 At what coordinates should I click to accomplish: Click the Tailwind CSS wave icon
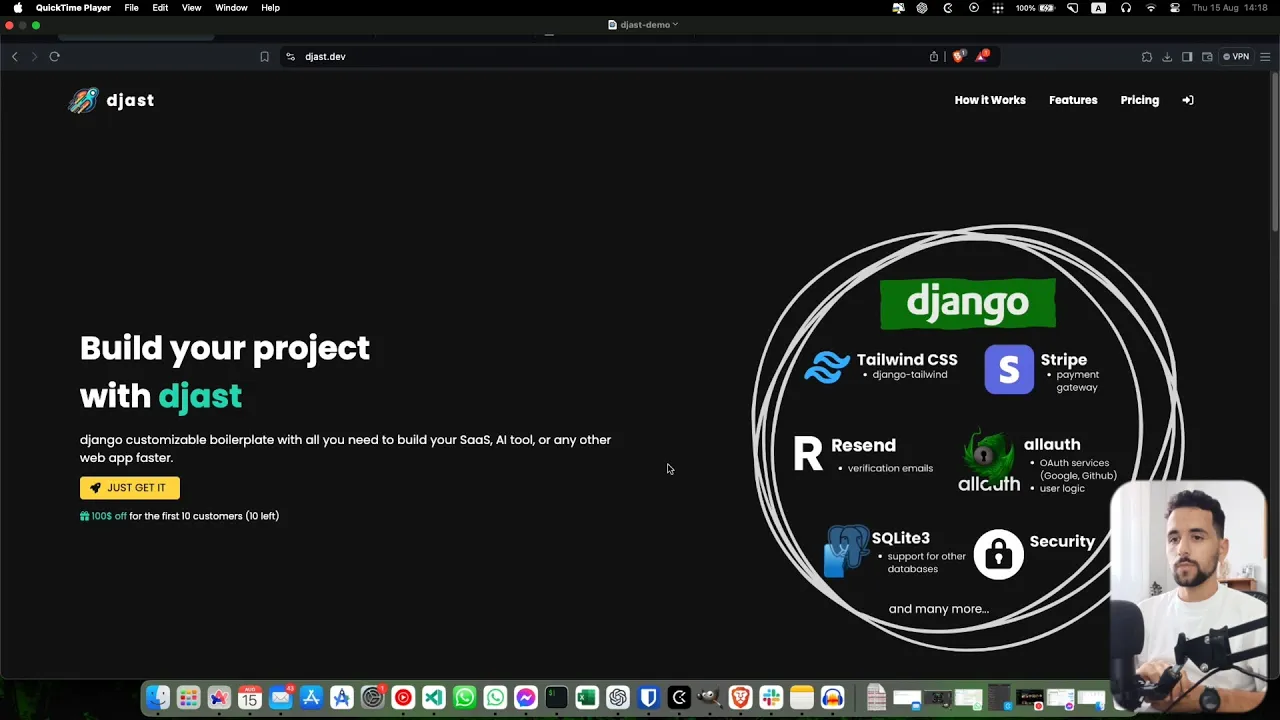(x=827, y=368)
